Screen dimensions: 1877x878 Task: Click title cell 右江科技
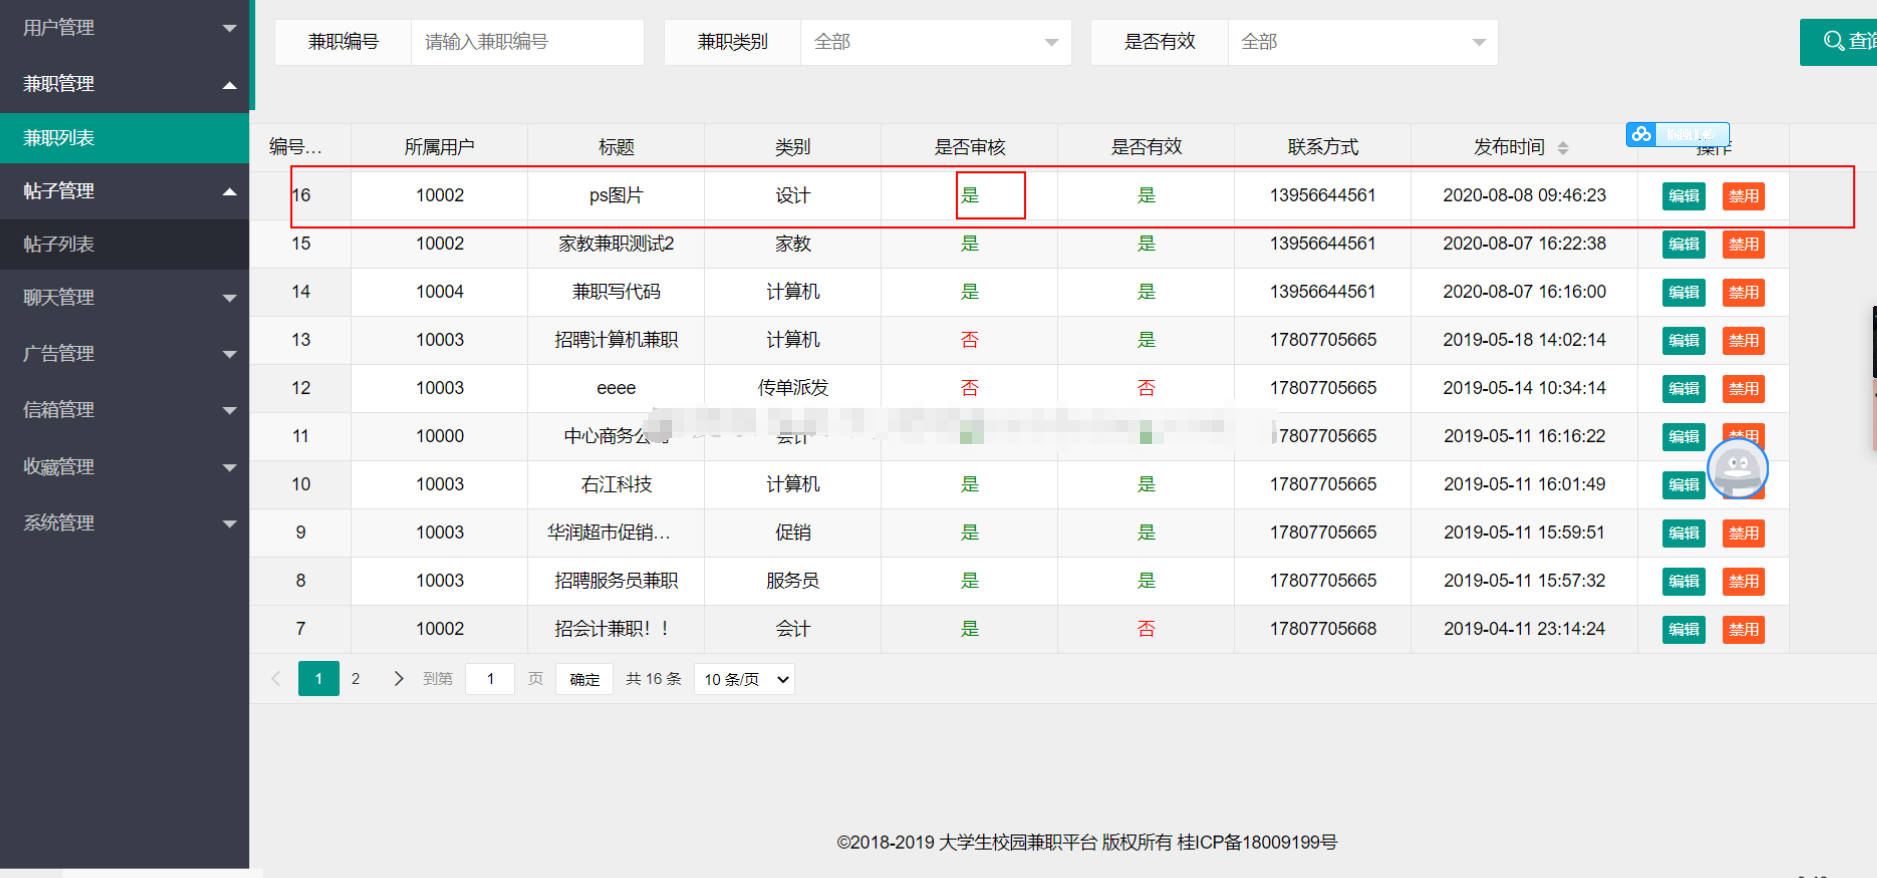(x=616, y=484)
